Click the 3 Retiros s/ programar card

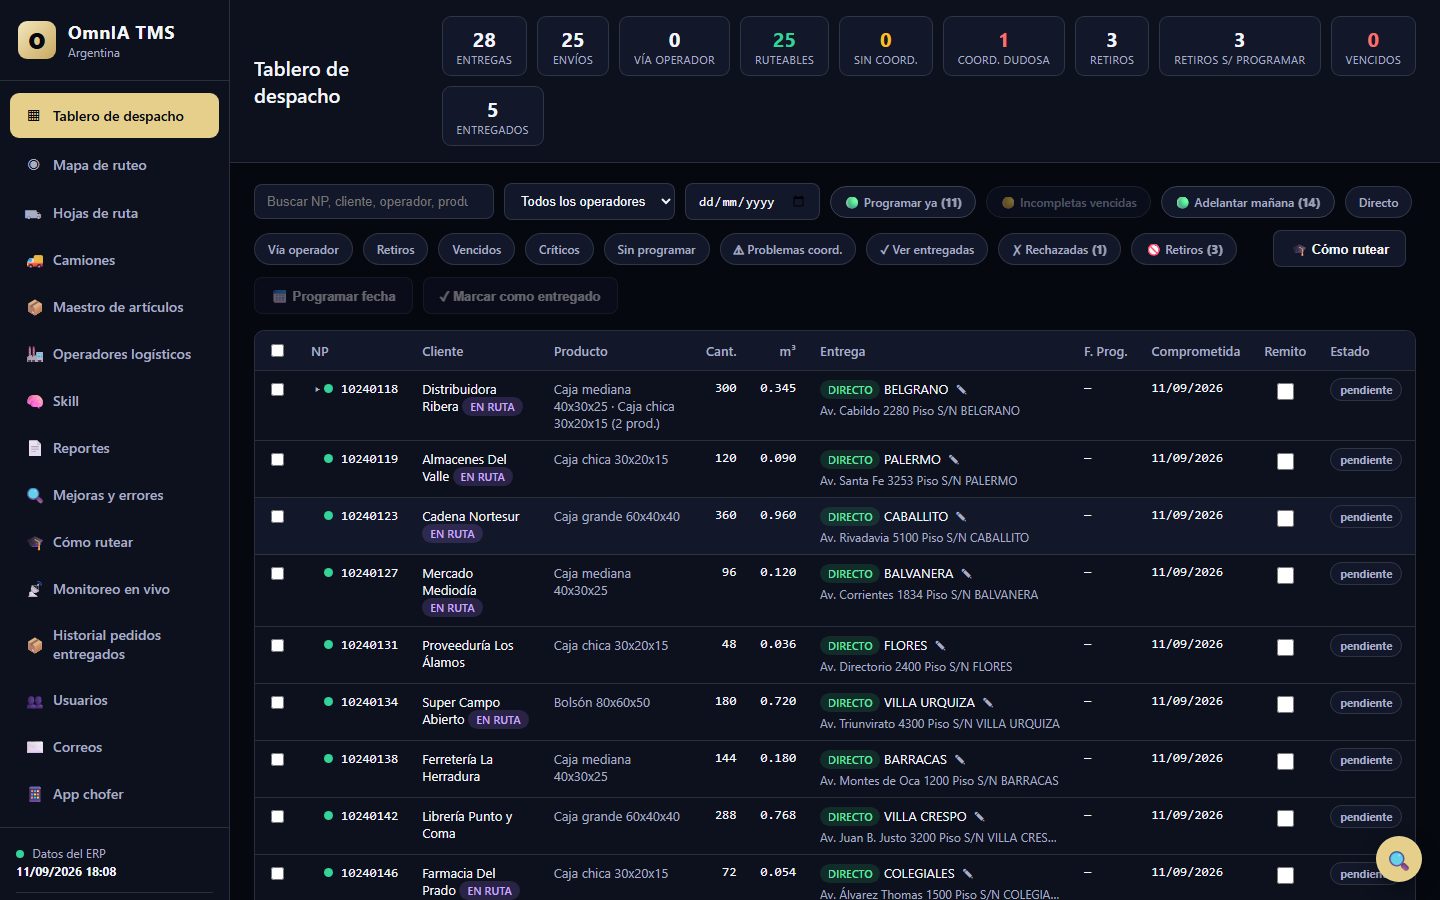[x=1240, y=46]
